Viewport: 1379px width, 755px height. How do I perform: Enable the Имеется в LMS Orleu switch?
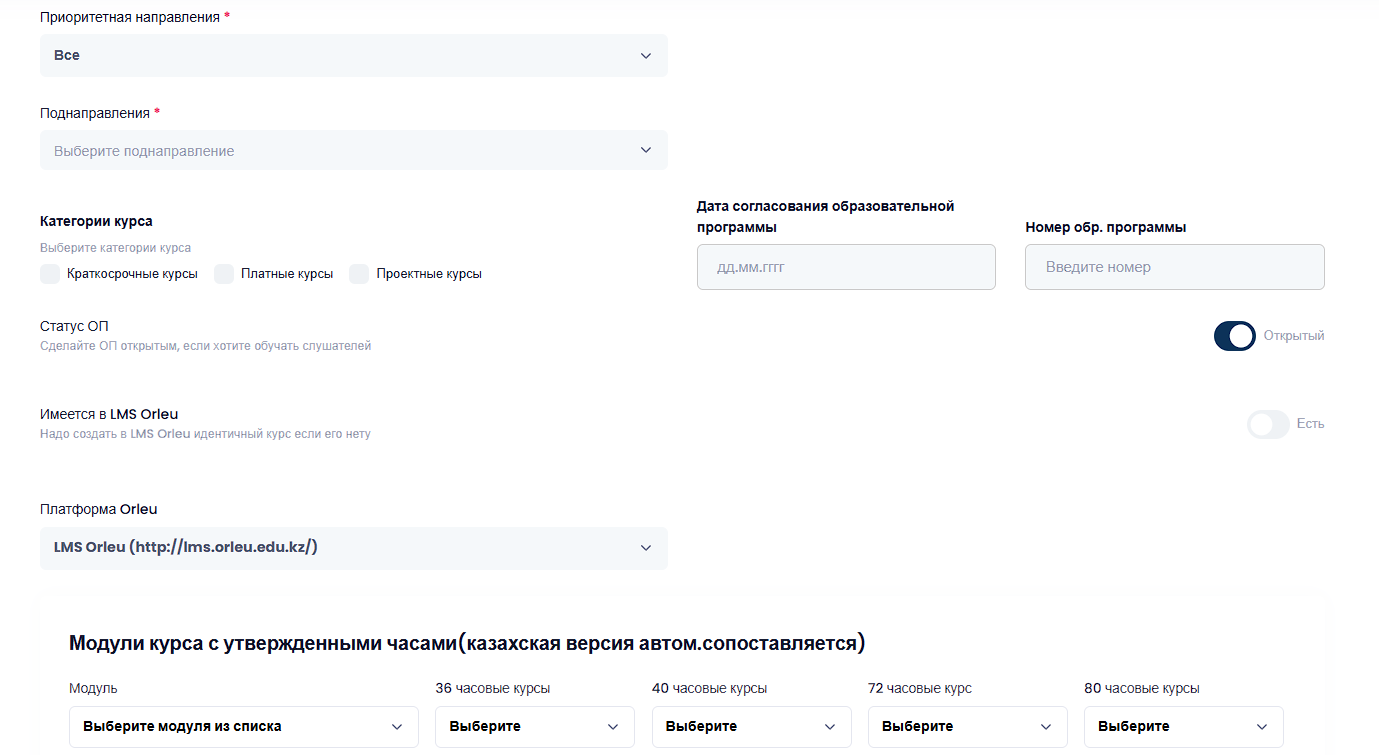point(1267,424)
